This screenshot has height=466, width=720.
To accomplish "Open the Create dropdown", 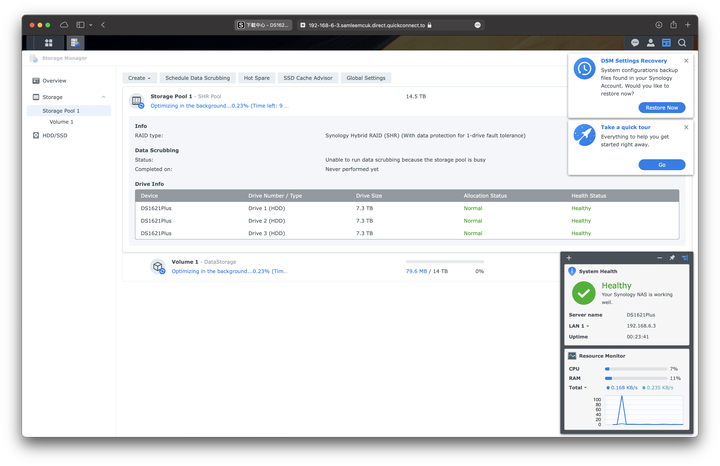I will pos(140,78).
